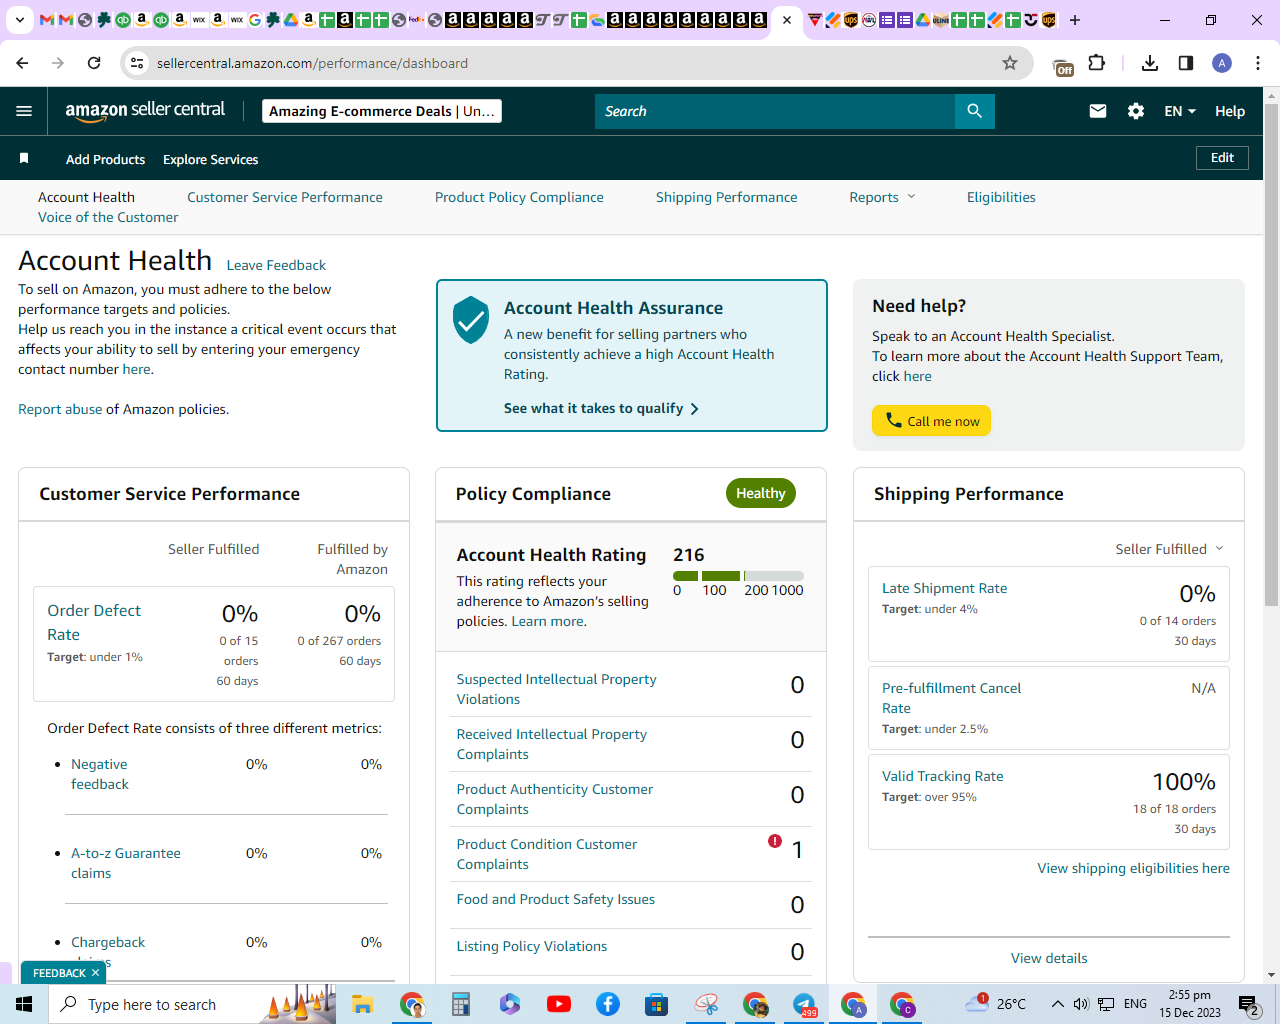Open Customer Service Performance tab
Image resolution: width=1280 pixels, height=1024 pixels.
click(285, 197)
